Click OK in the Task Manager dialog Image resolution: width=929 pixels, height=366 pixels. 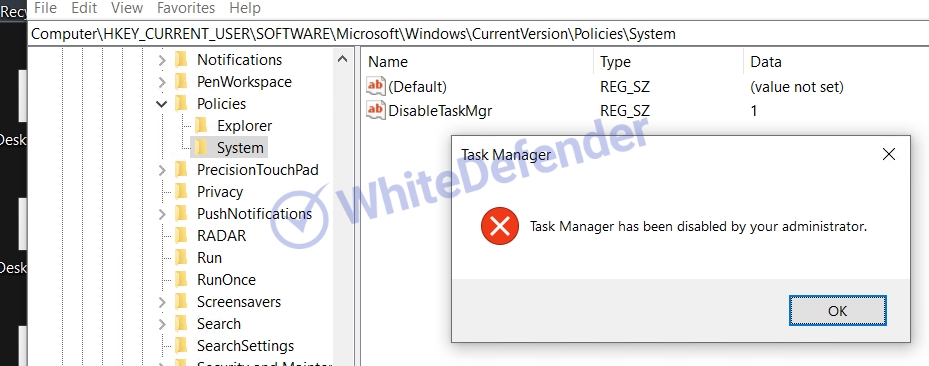[x=838, y=310]
